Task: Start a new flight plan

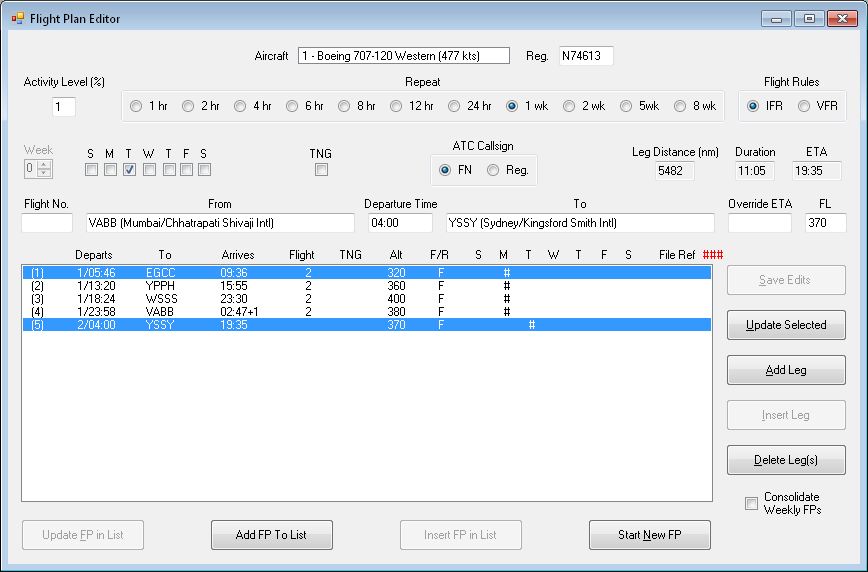Action: pos(649,535)
